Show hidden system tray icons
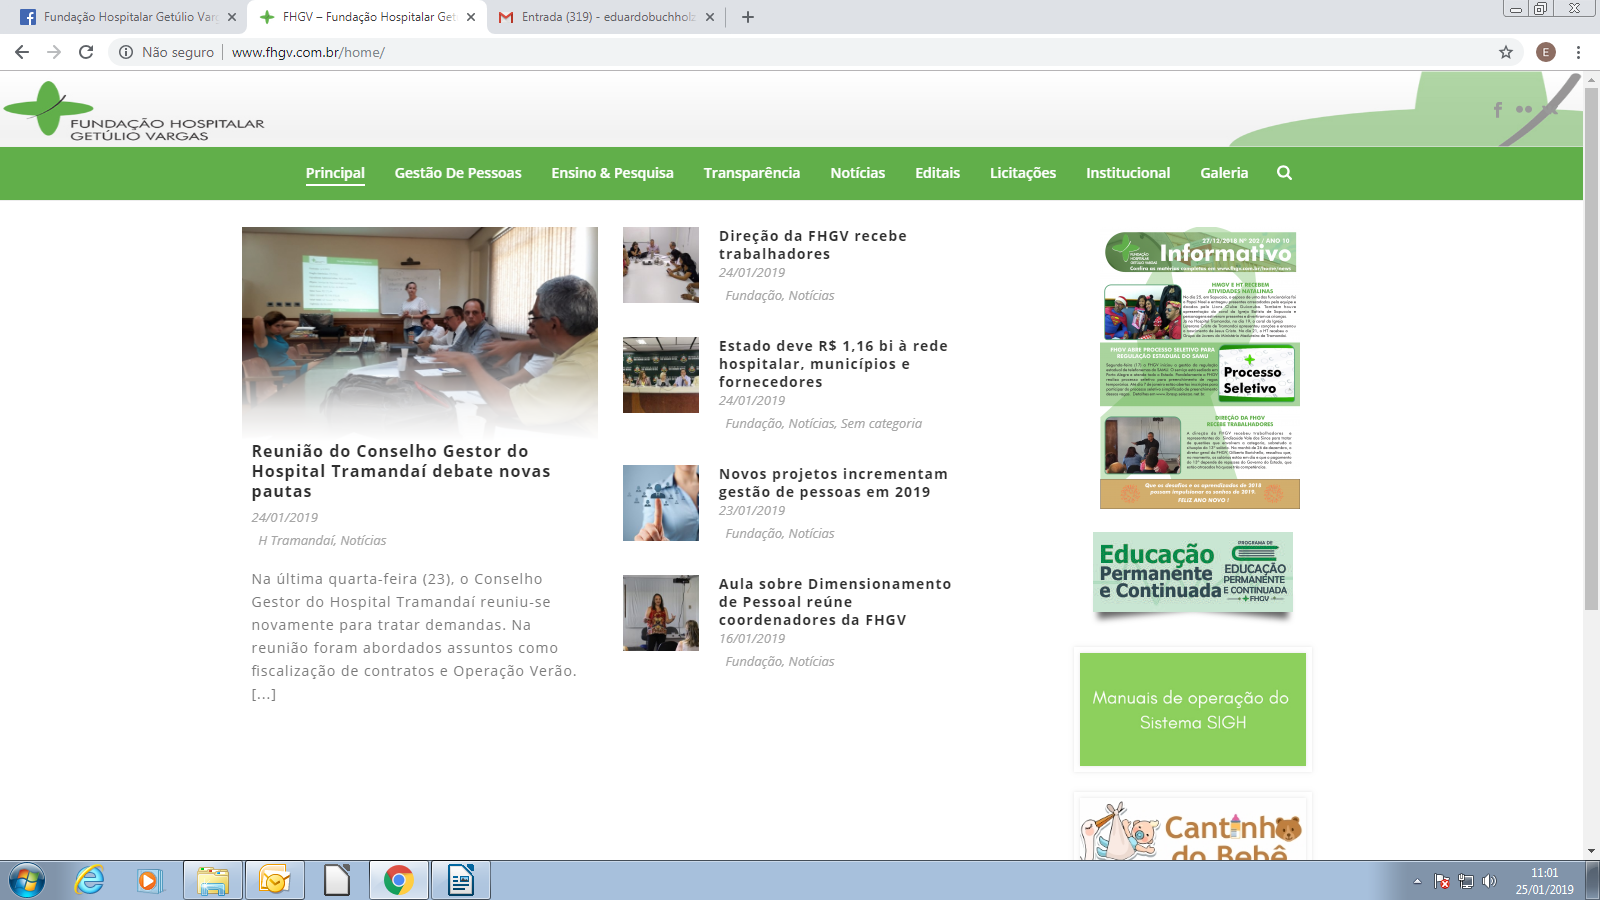Viewport: 1600px width, 900px height. [1416, 881]
